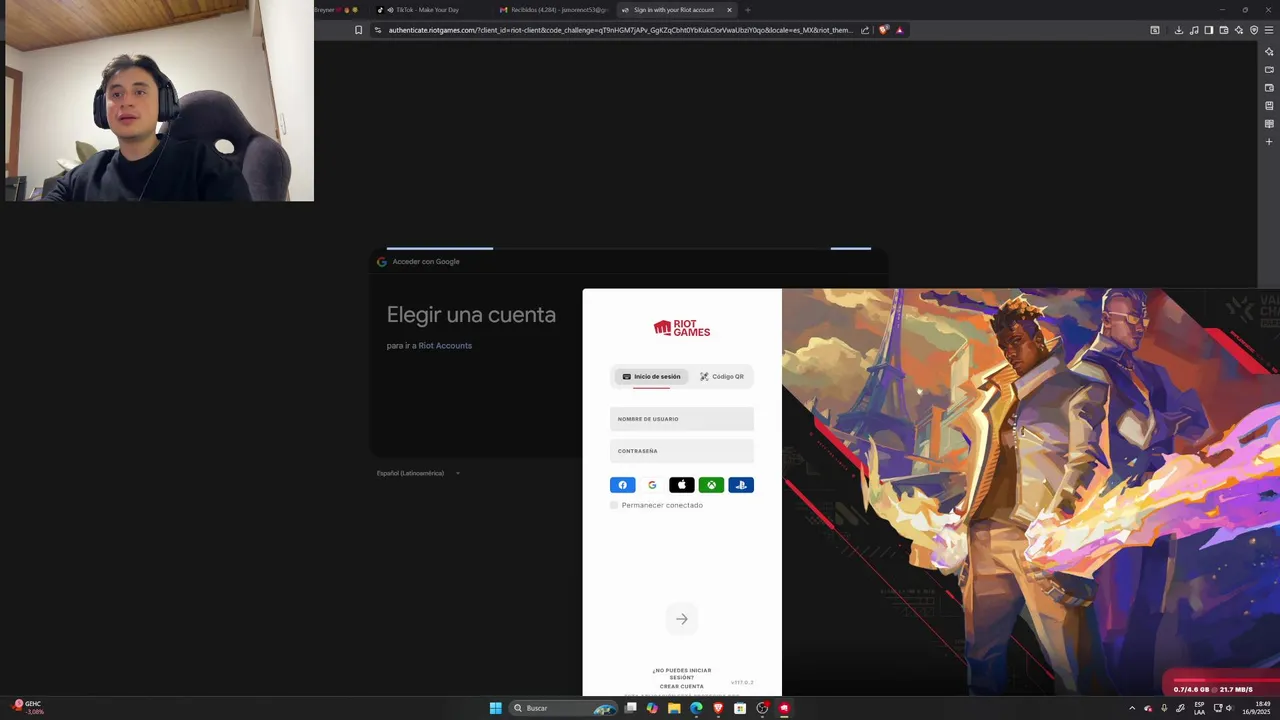The image size is (1280, 720).
Task: Switch to the Gmail Recibidos tab
Action: click(553, 10)
